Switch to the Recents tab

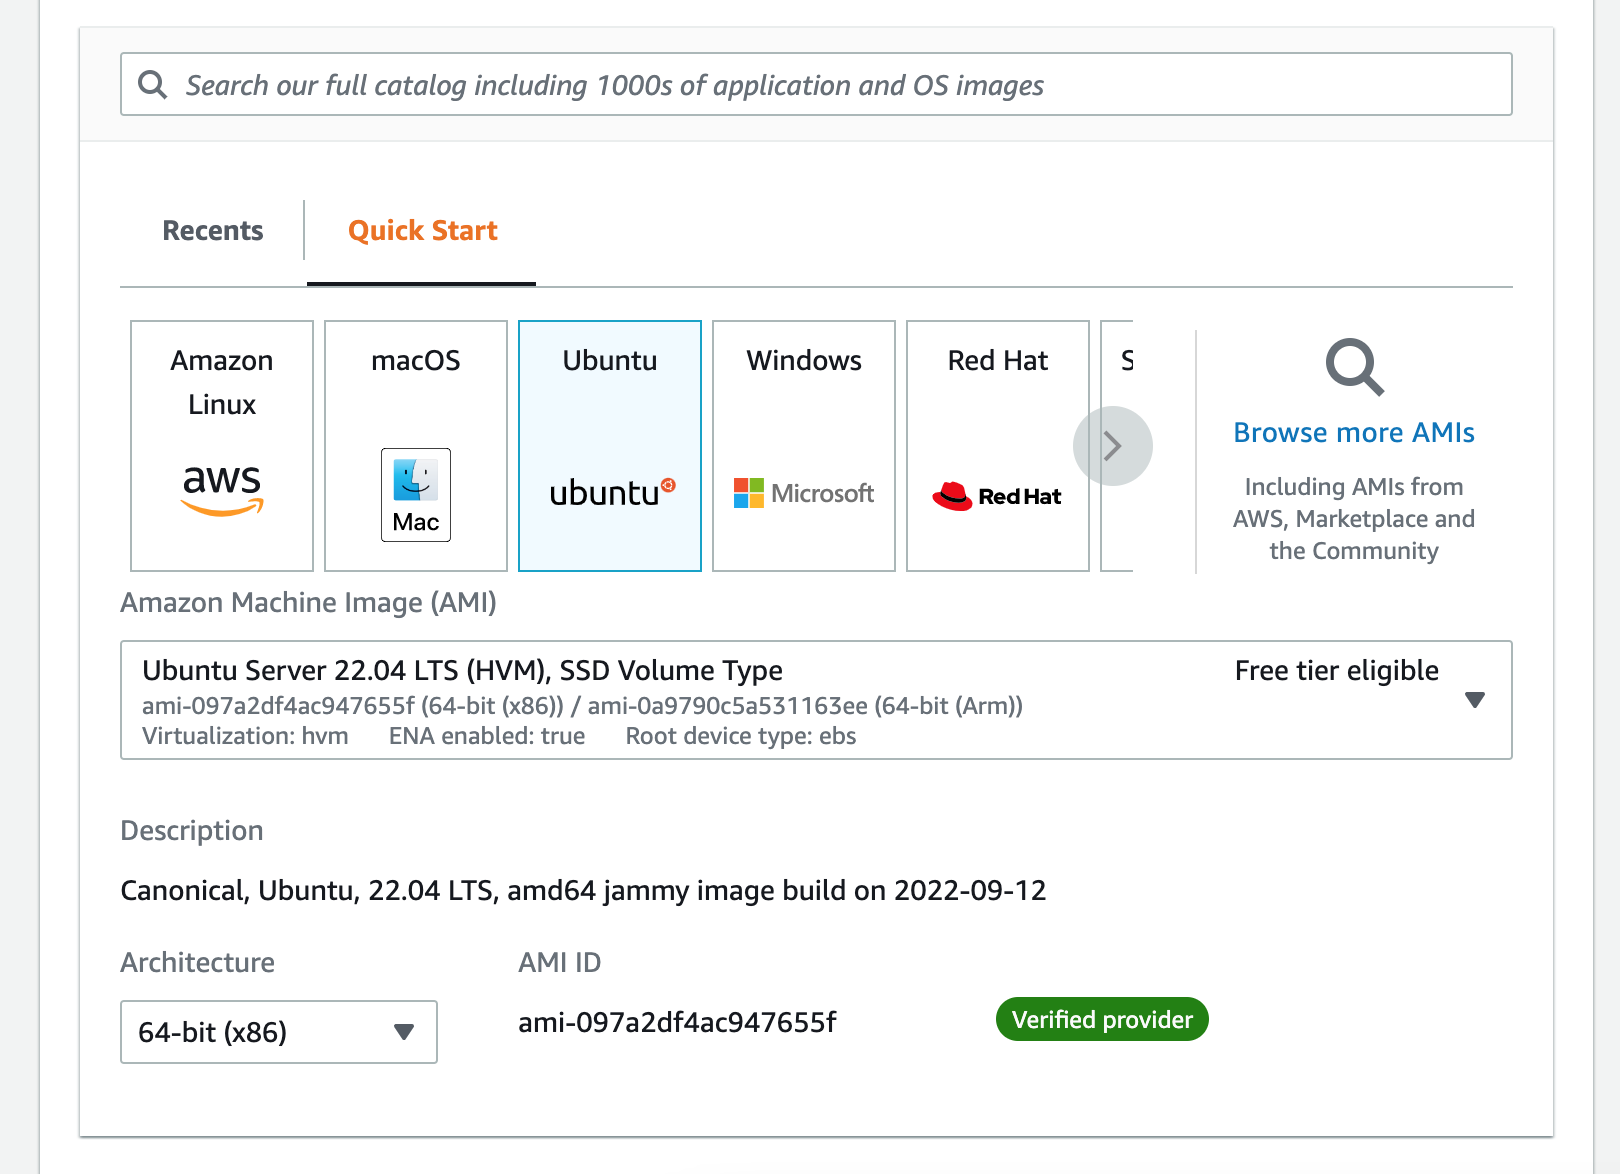coord(213,231)
